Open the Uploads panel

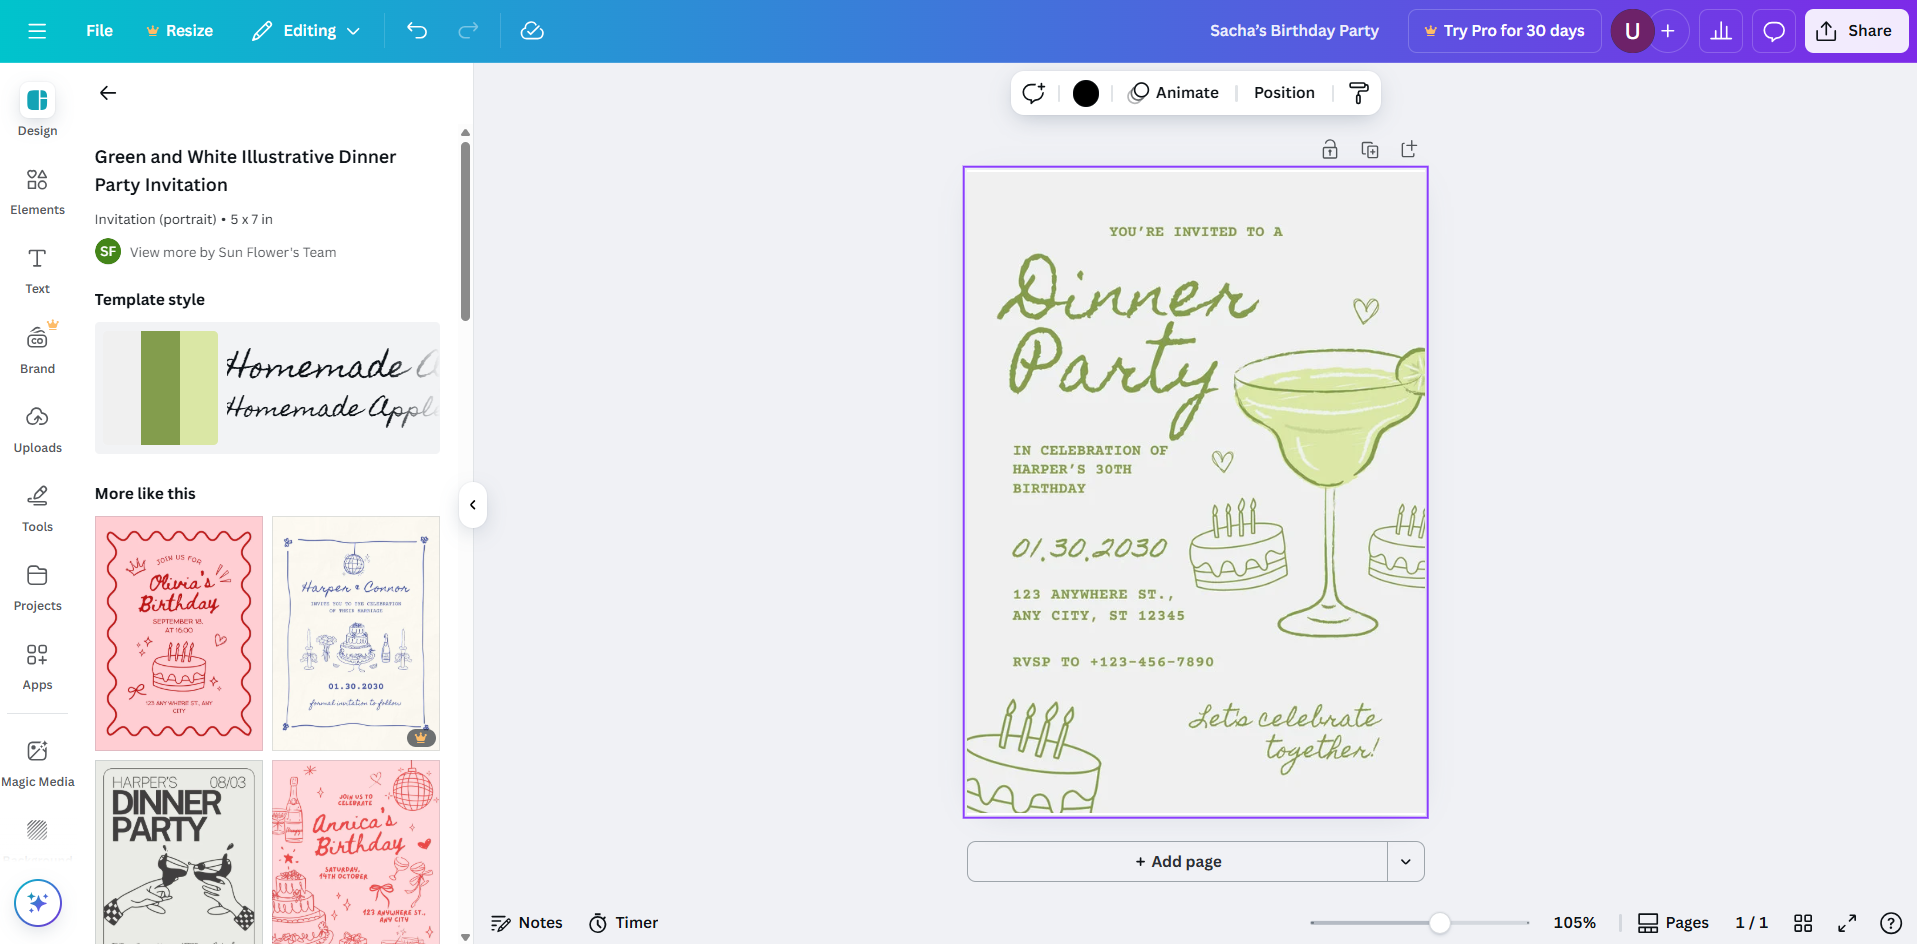tap(37, 429)
